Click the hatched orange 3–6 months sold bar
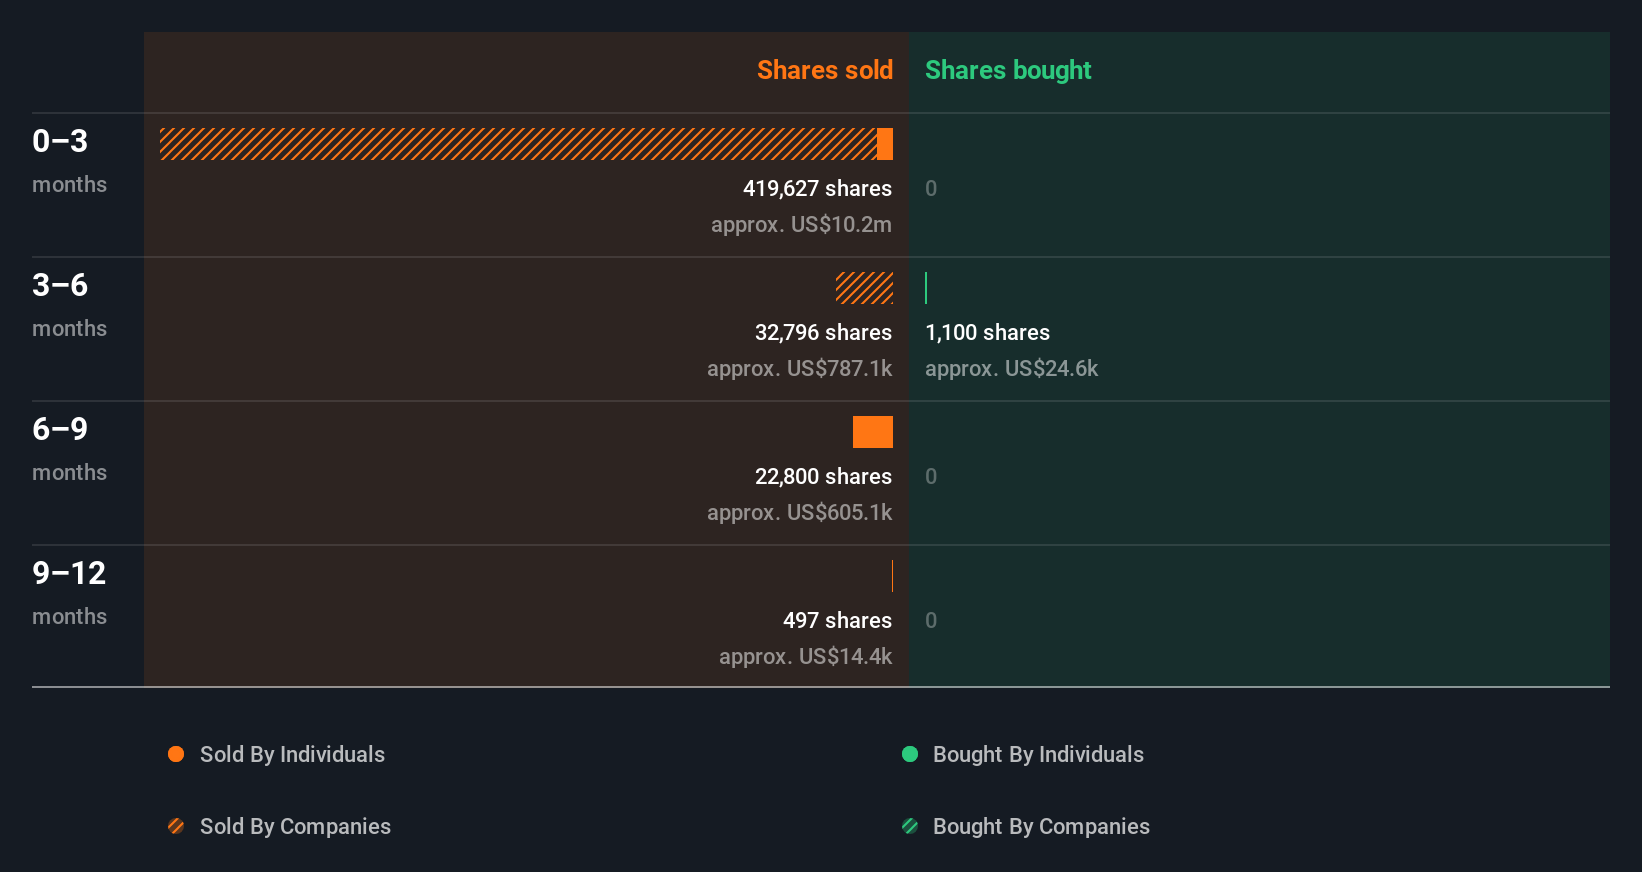Image resolution: width=1642 pixels, height=872 pixels. pyautogui.click(x=864, y=288)
